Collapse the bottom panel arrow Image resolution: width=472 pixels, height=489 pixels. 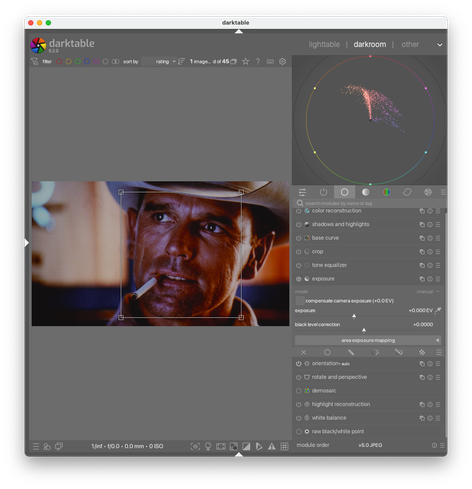[239, 454]
